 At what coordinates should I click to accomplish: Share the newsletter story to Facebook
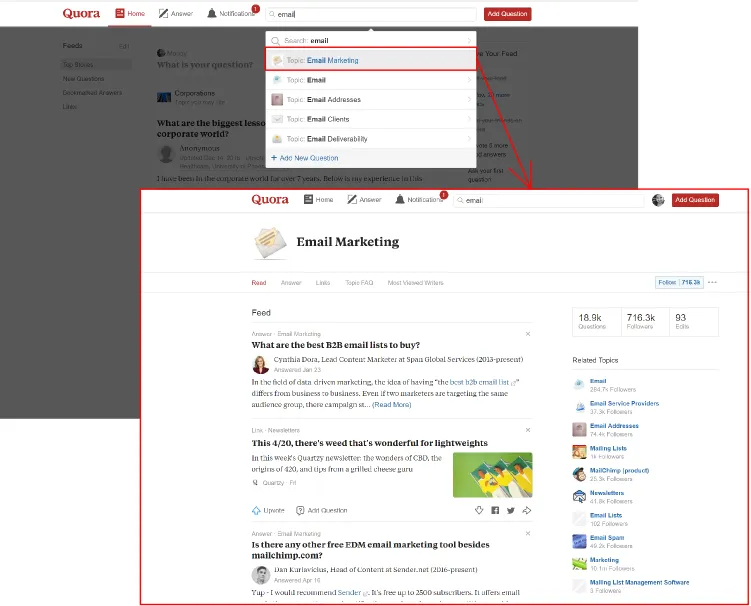tap(495, 510)
